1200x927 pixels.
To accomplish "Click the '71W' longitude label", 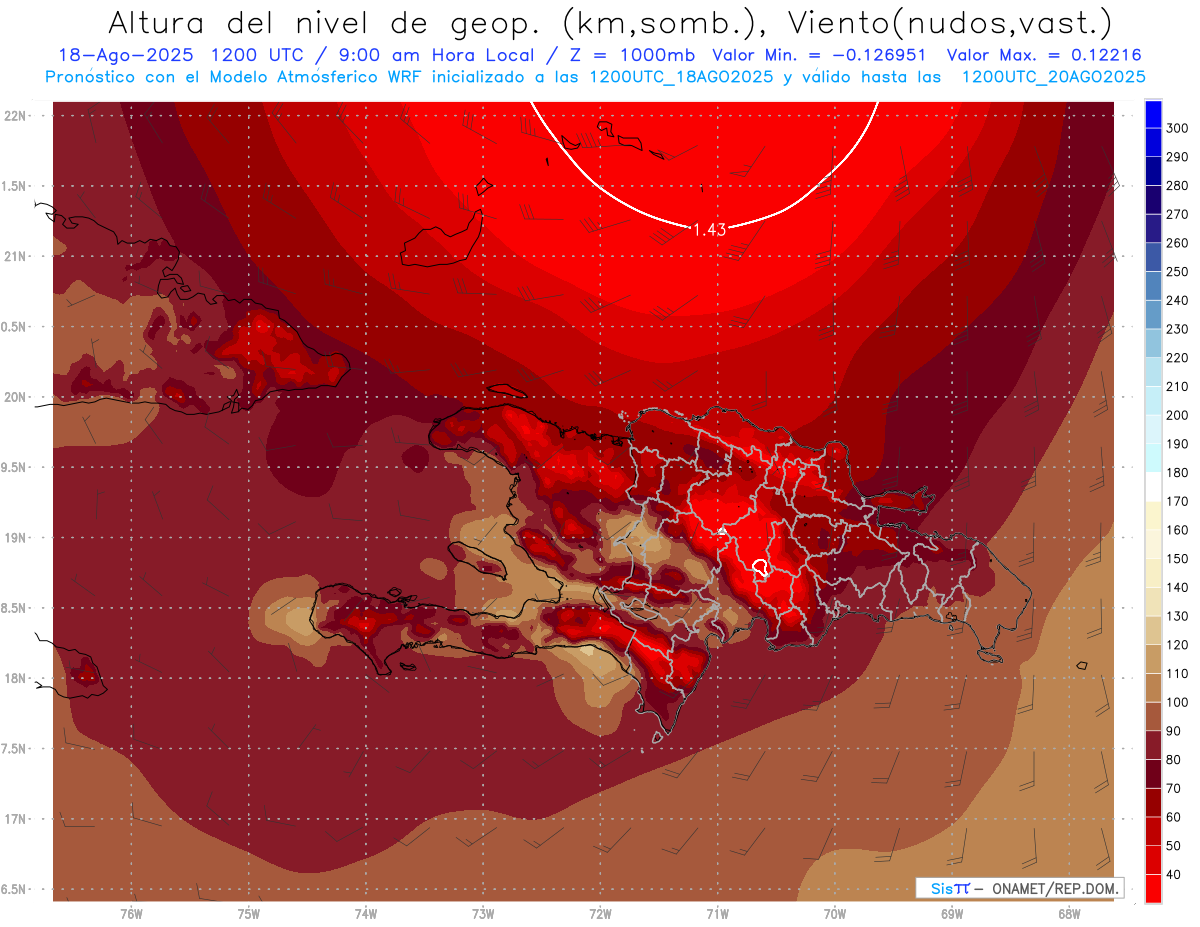I will click(717, 914).
